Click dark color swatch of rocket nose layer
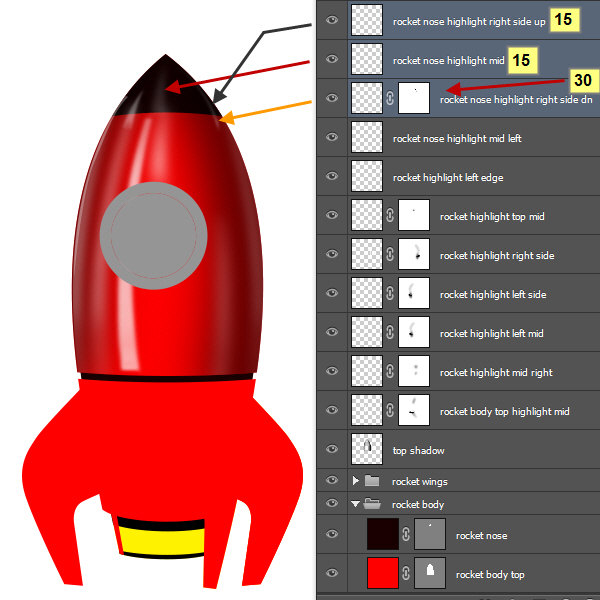 pos(383,535)
